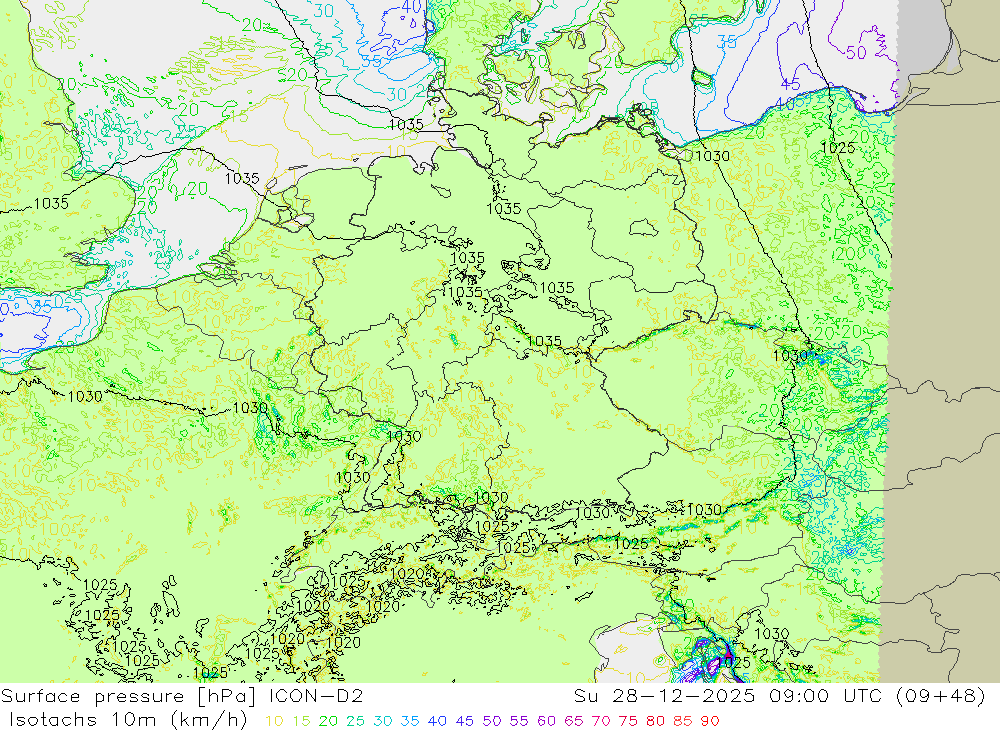Select the purple 50 value in legend

tap(492, 722)
